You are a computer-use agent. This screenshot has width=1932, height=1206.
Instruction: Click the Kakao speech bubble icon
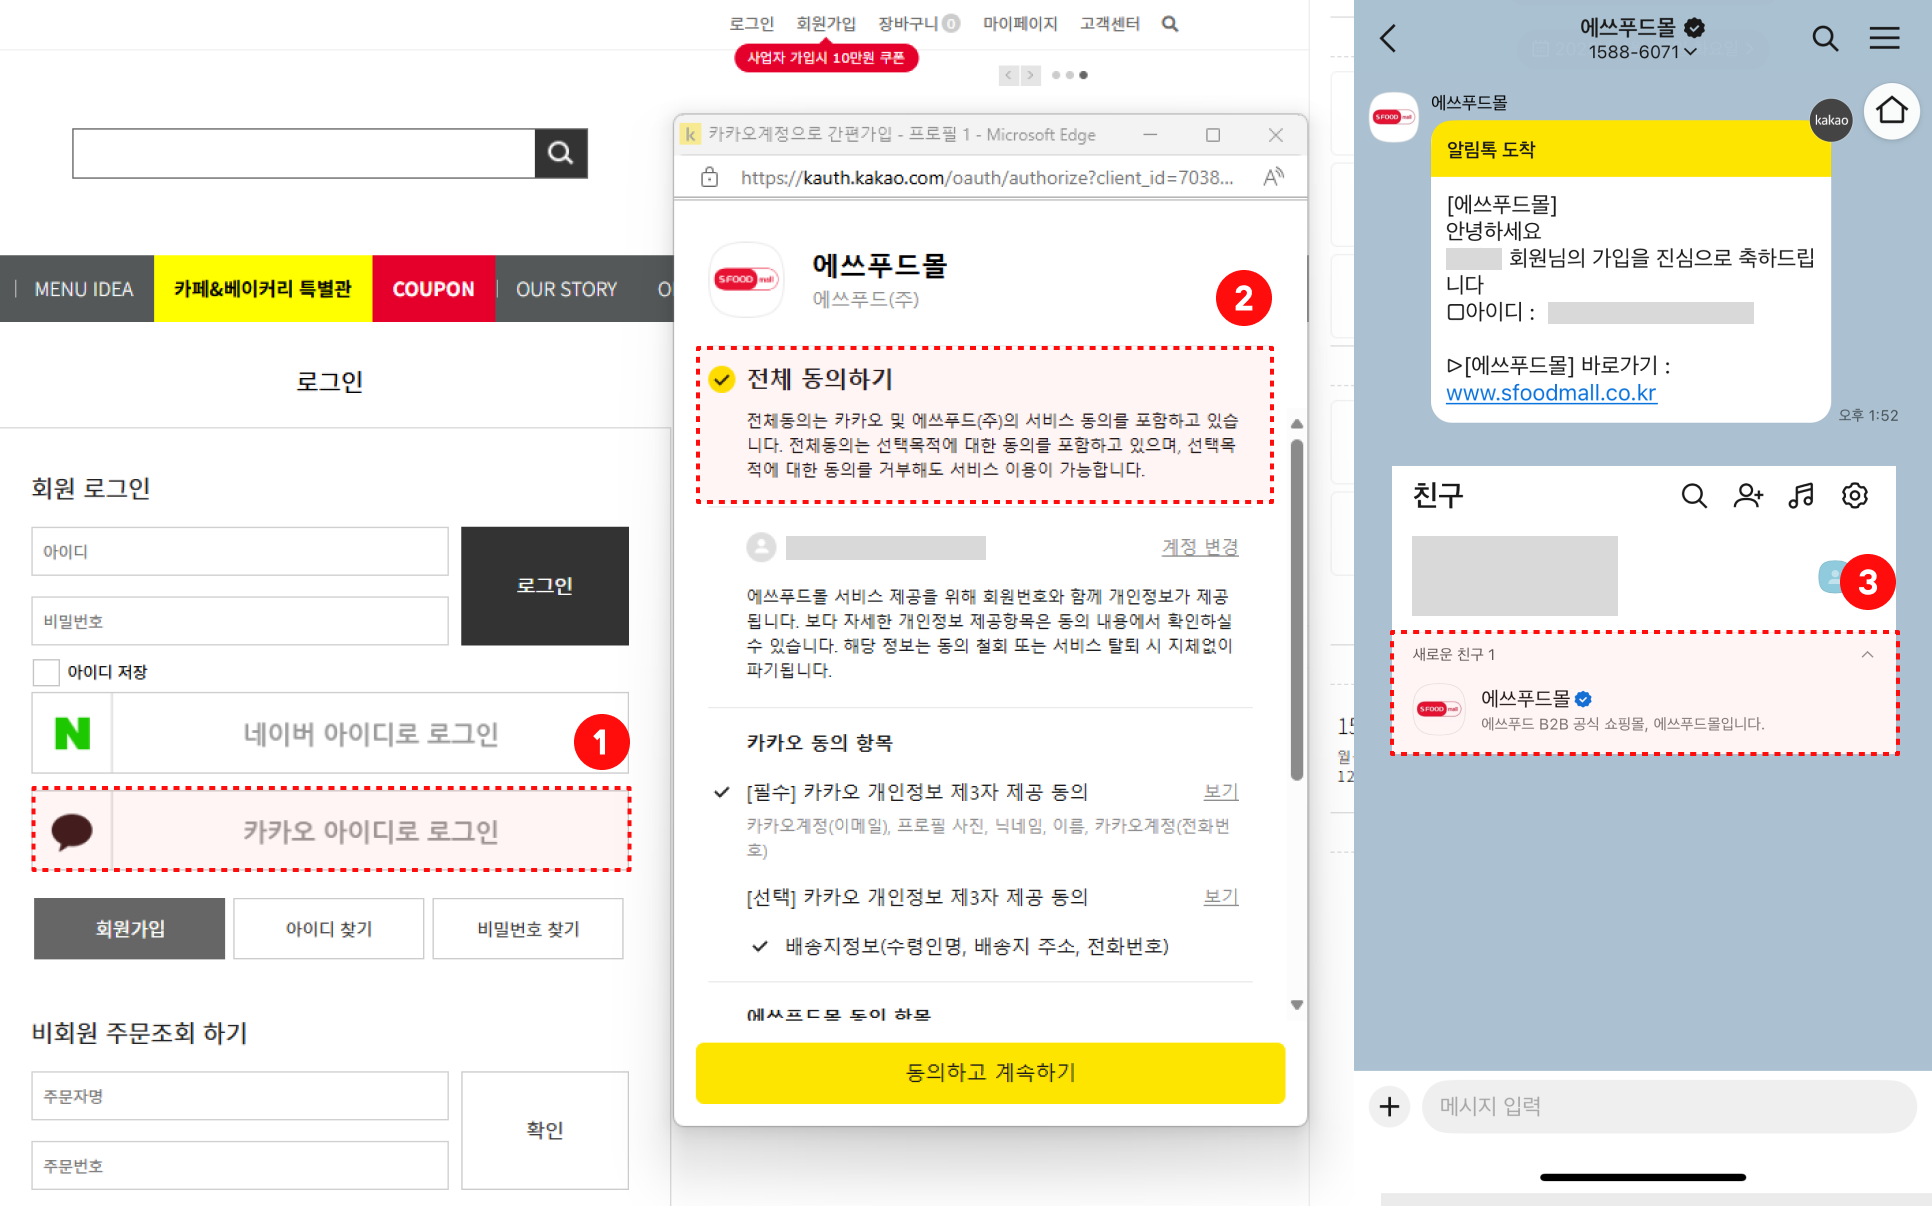(72, 830)
